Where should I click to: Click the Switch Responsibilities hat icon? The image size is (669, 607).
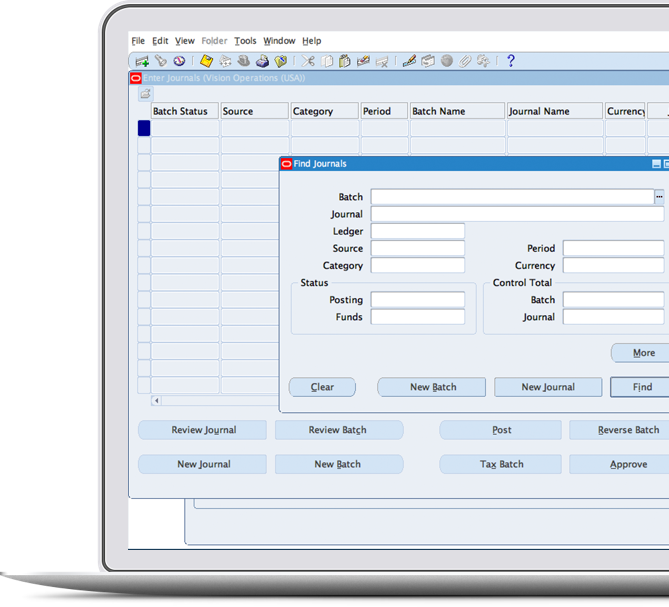pyautogui.click(x=244, y=61)
